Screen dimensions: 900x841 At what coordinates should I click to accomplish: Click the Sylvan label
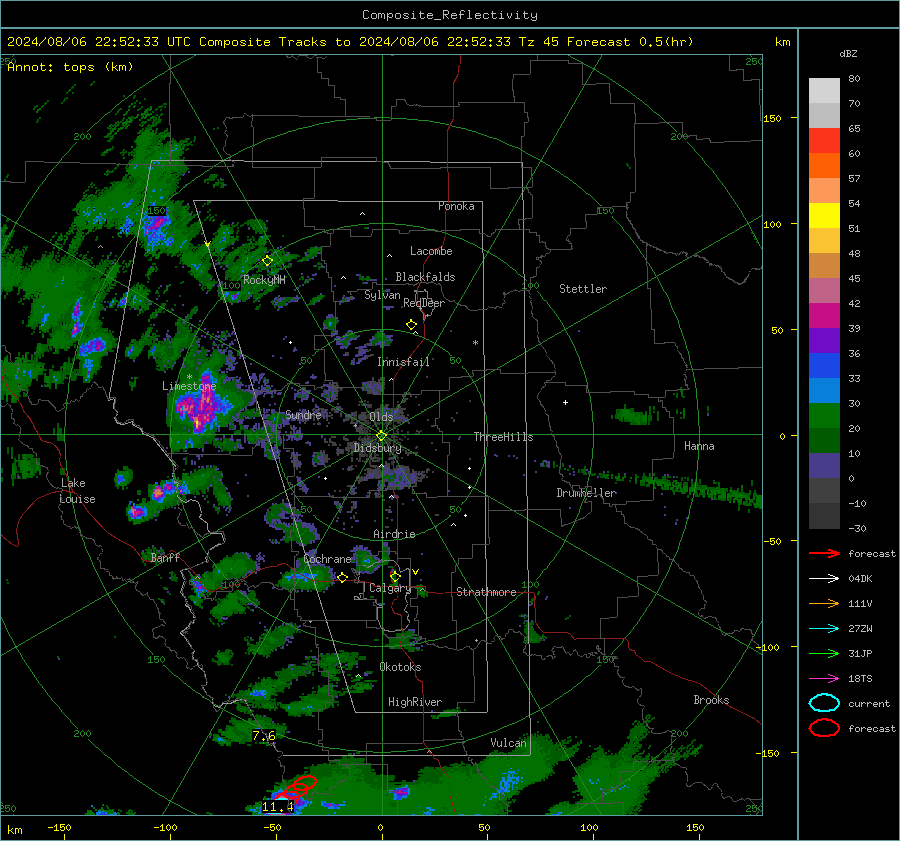pyautogui.click(x=382, y=295)
